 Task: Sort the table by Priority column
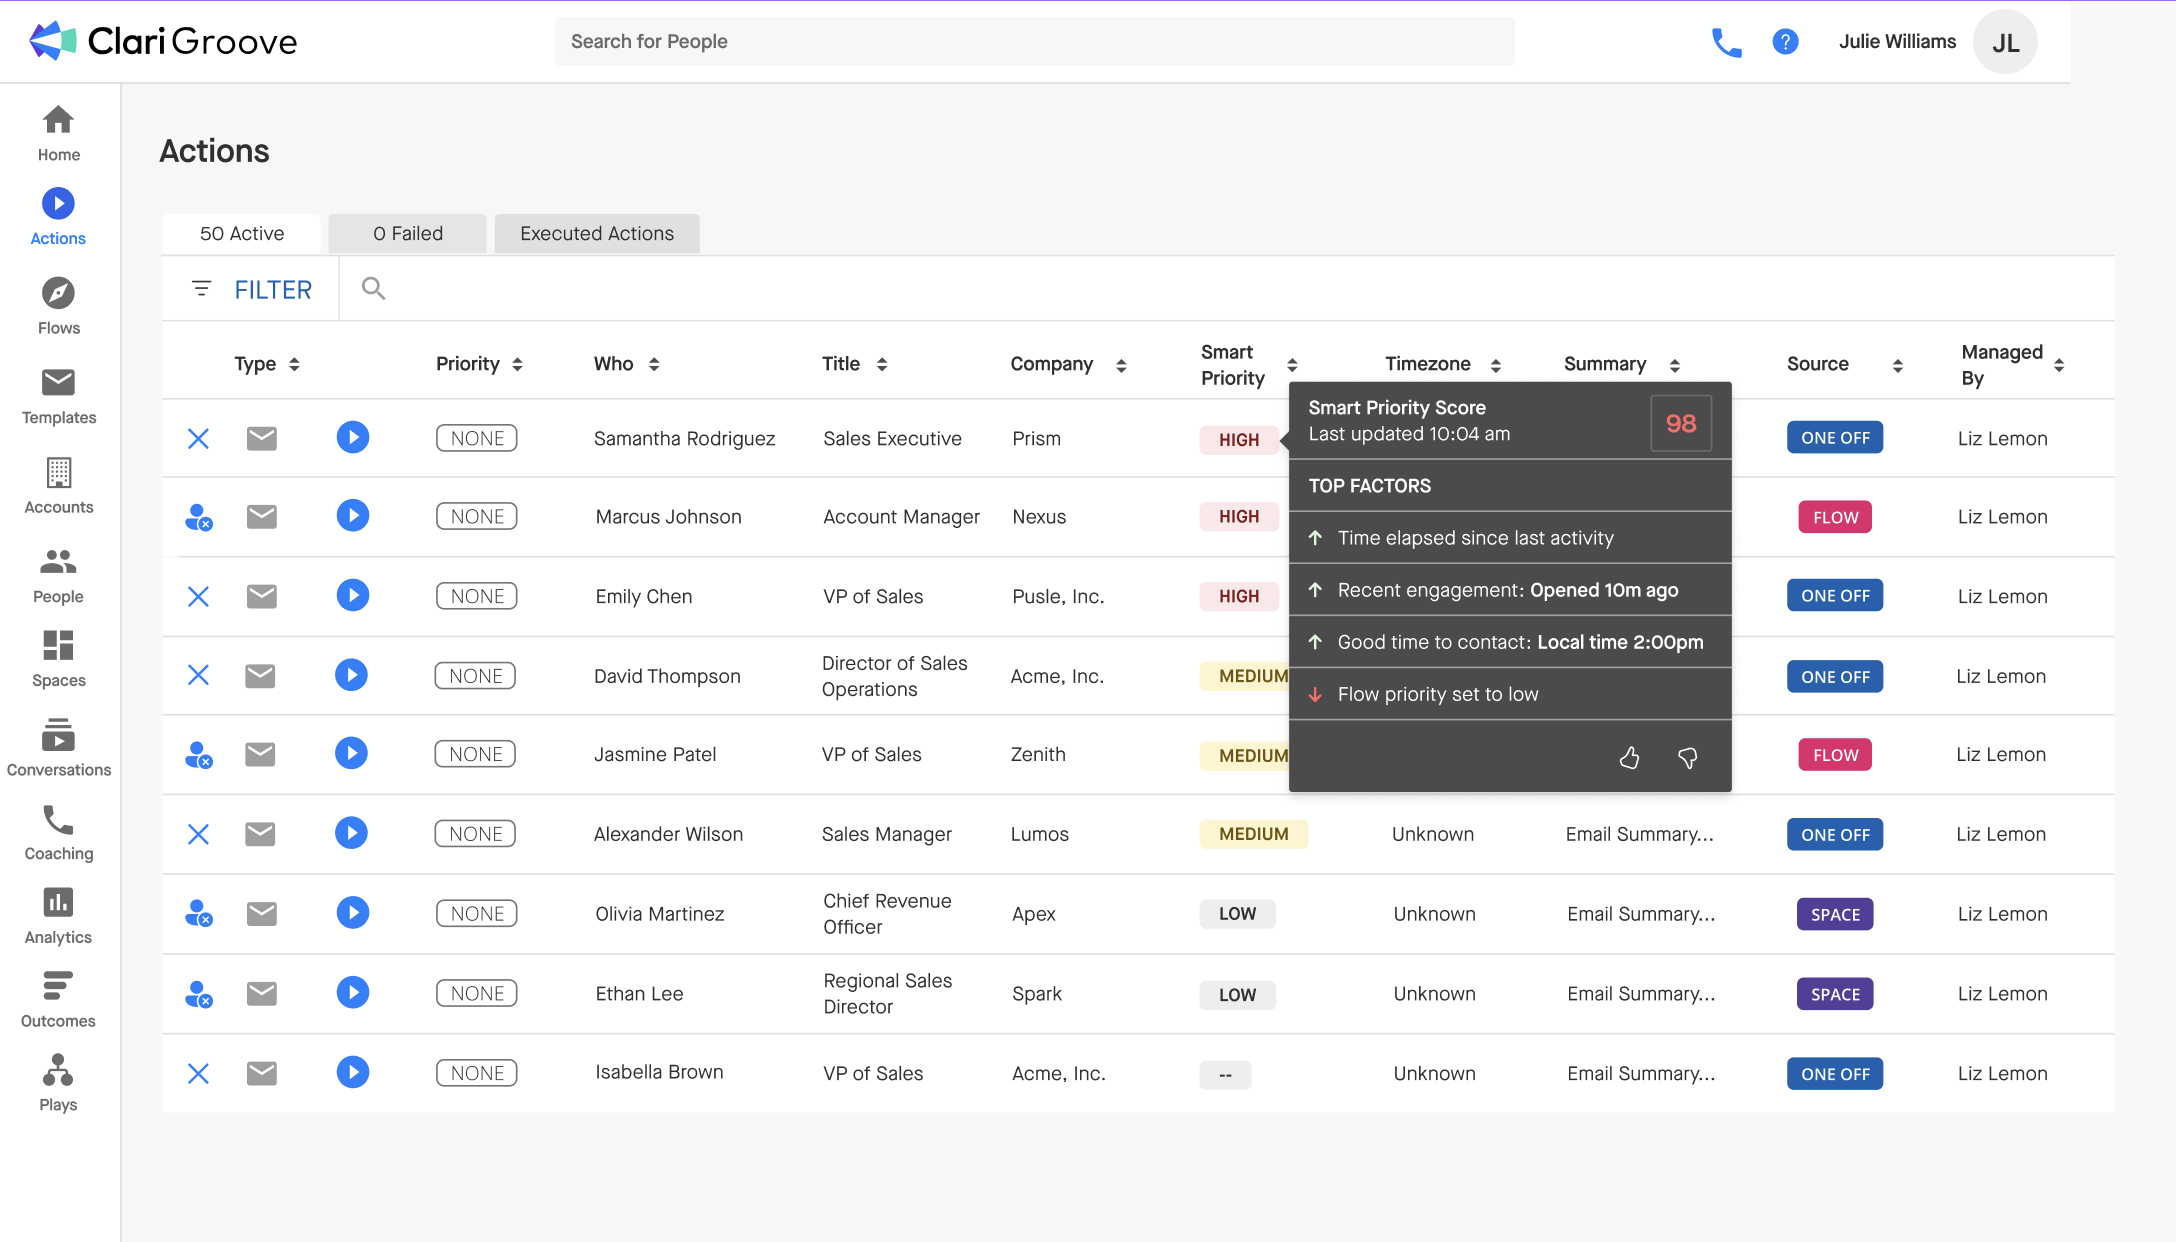(517, 364)
